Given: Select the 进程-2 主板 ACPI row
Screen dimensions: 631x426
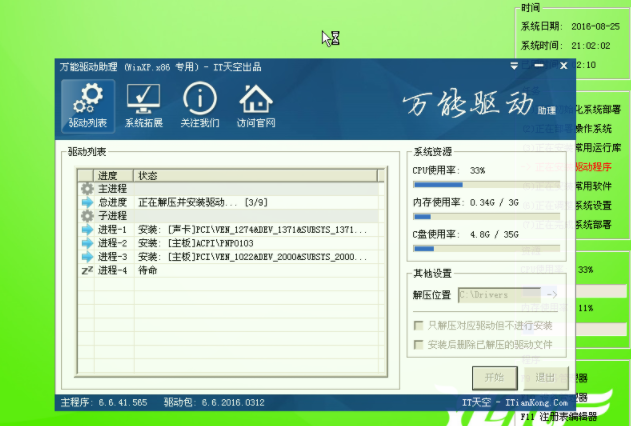Looking at the screenshot, I should click(230, 243).
